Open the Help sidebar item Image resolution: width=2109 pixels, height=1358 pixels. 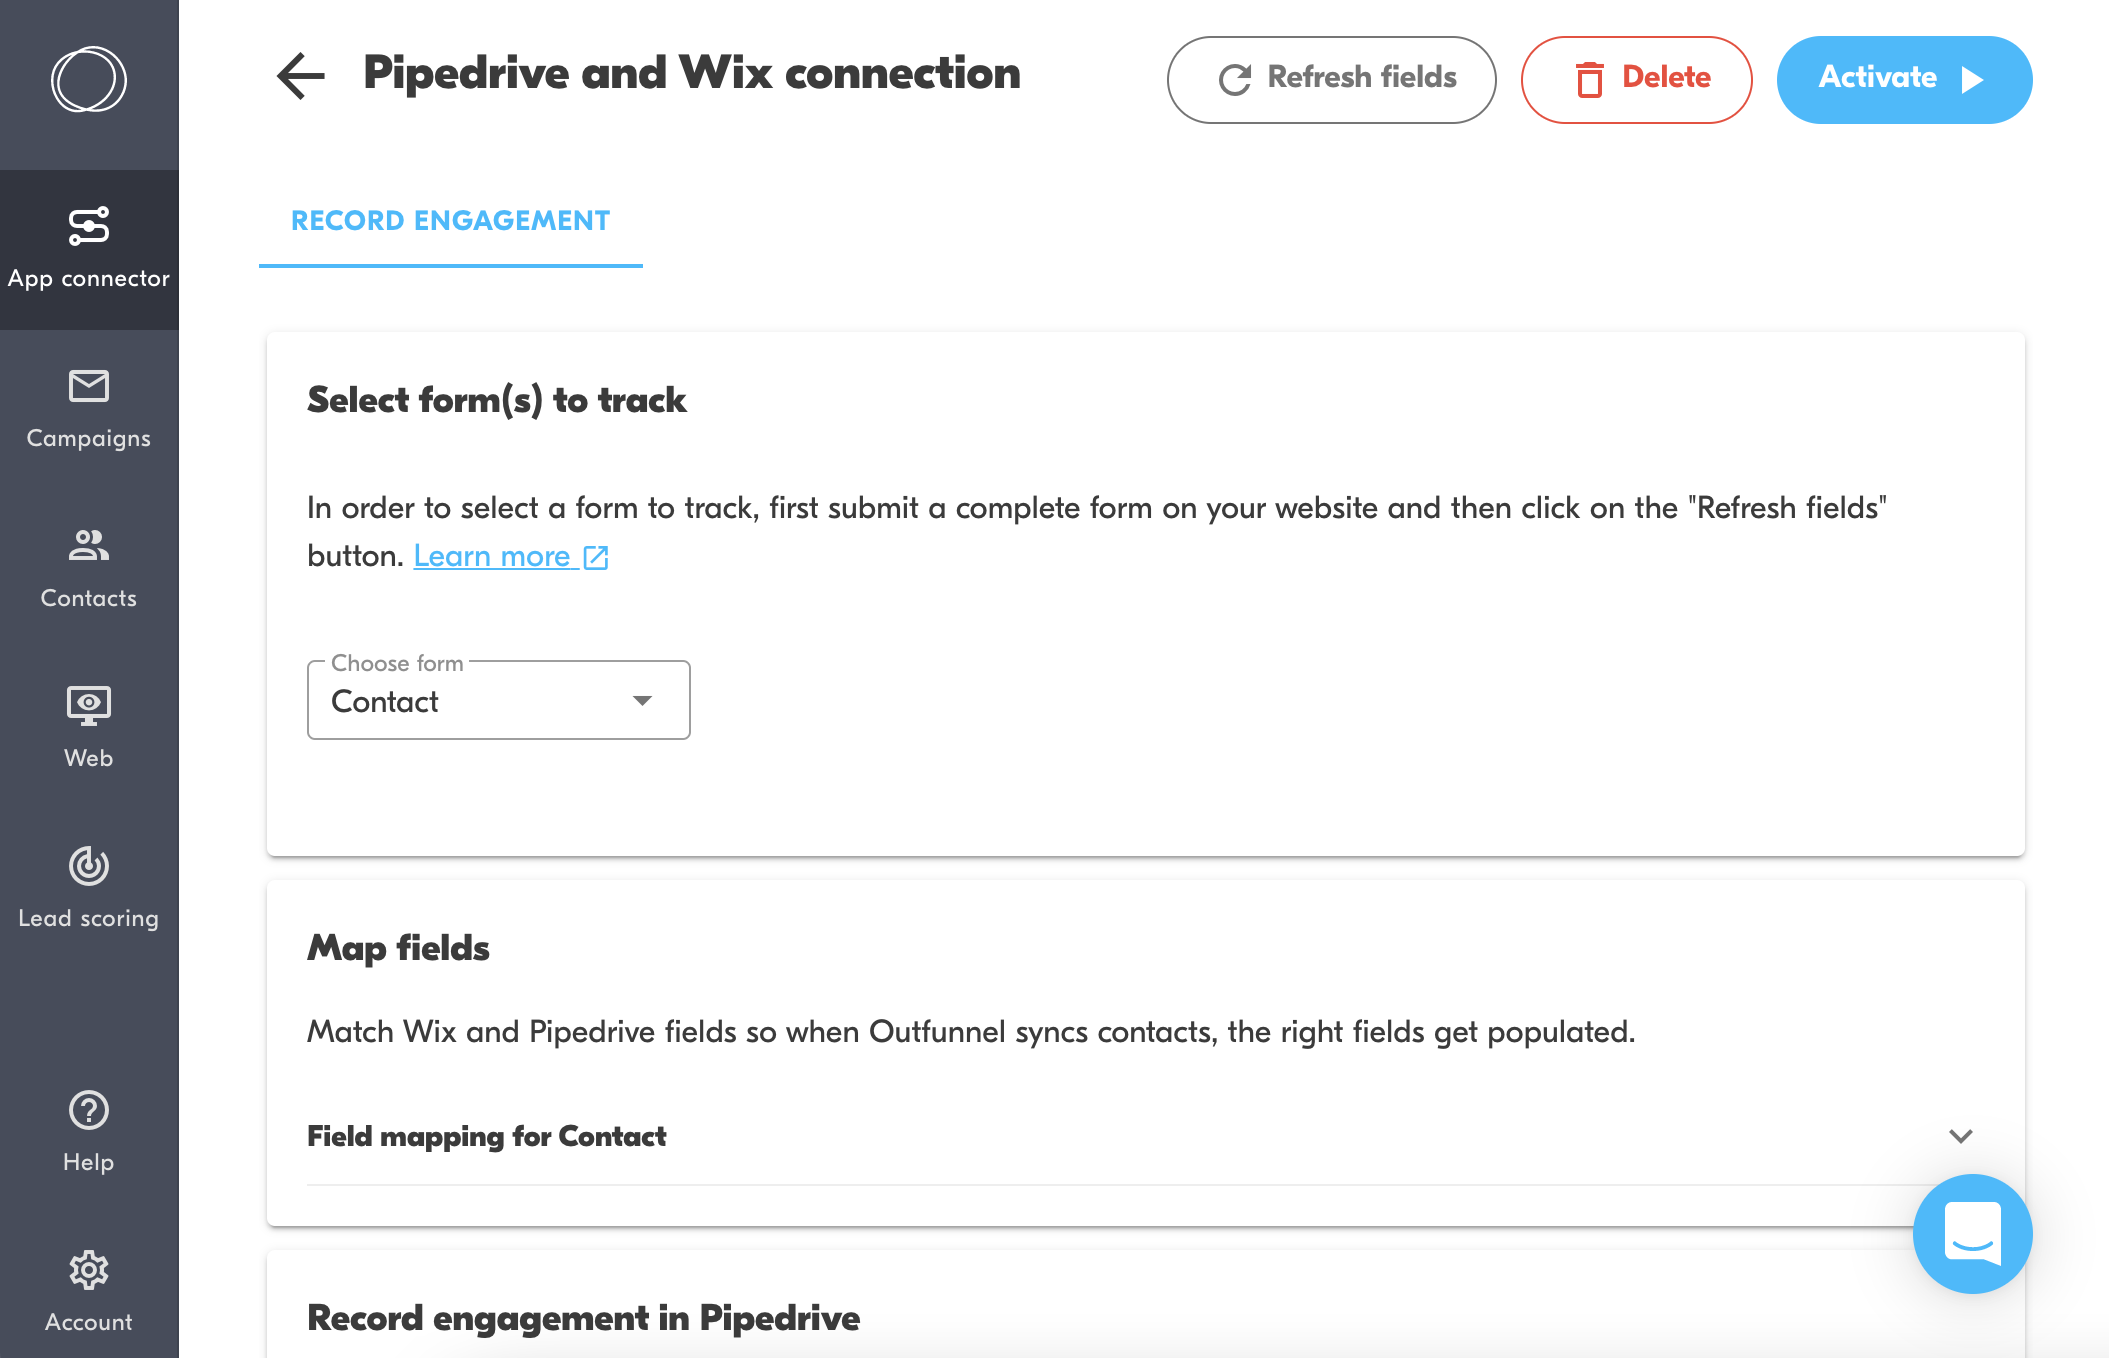(89, 1132)
